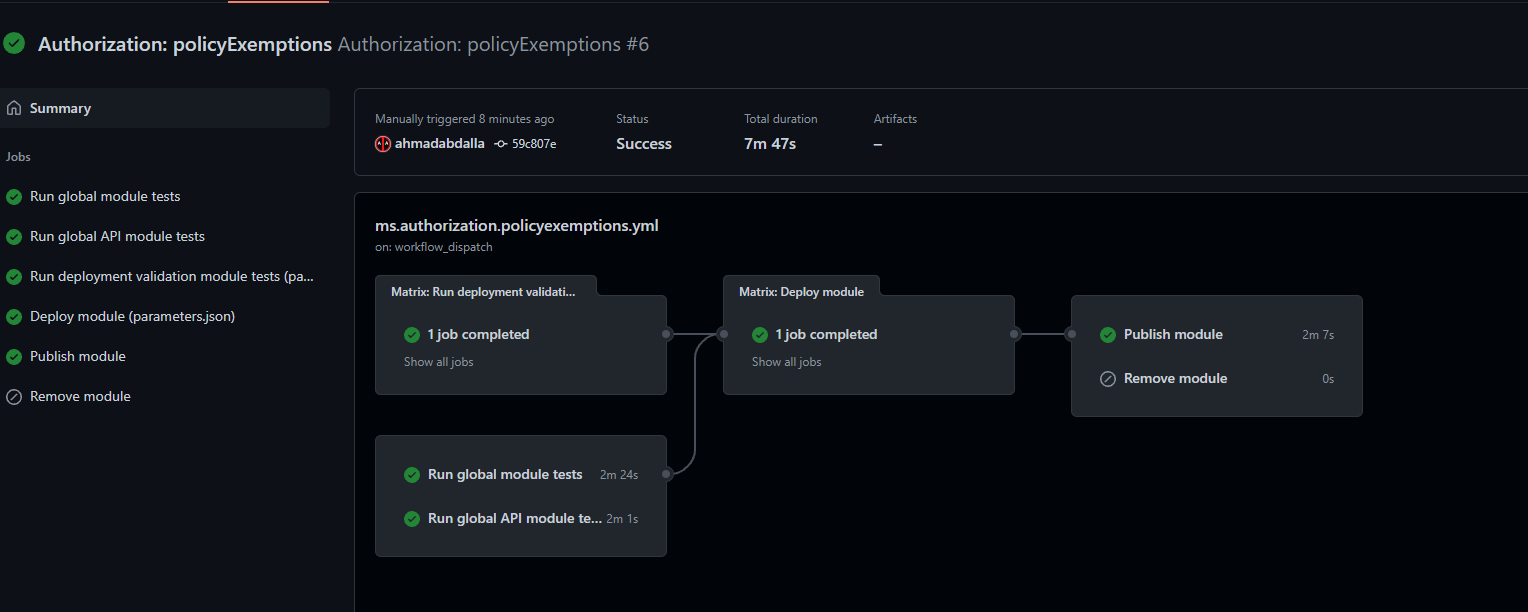Image resolution: width=1528 pixels, height=612 pixels.
Task: Click the Summary home icon in sidebar
Action: tap(14, 108)
